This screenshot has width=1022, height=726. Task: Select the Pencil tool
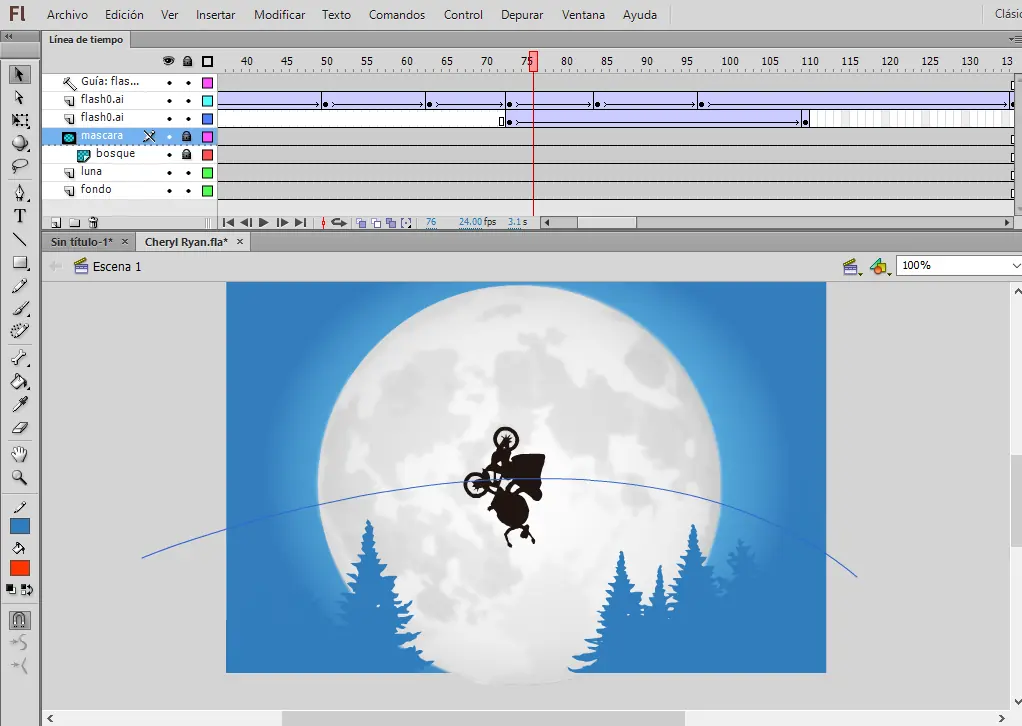[20, 285]
